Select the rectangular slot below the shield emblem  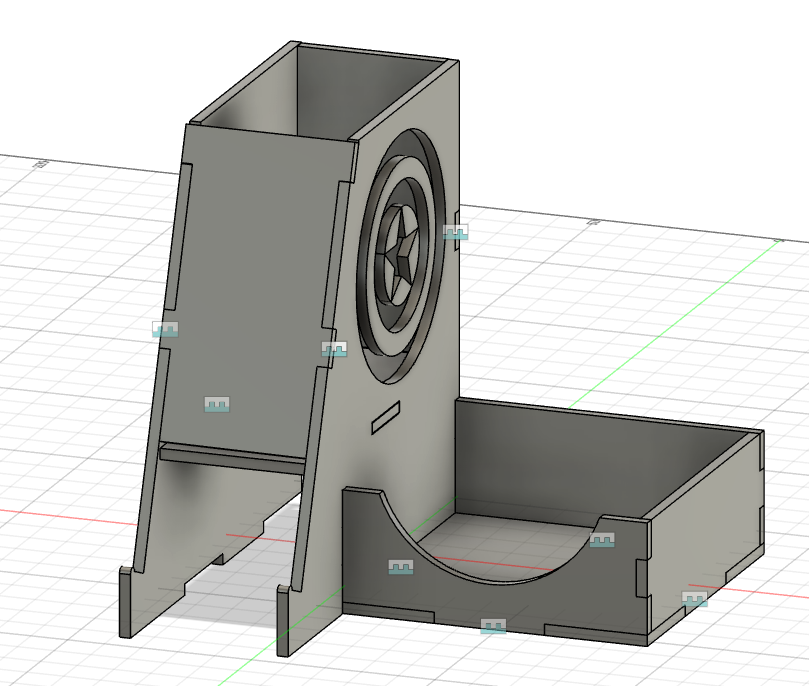386,417
